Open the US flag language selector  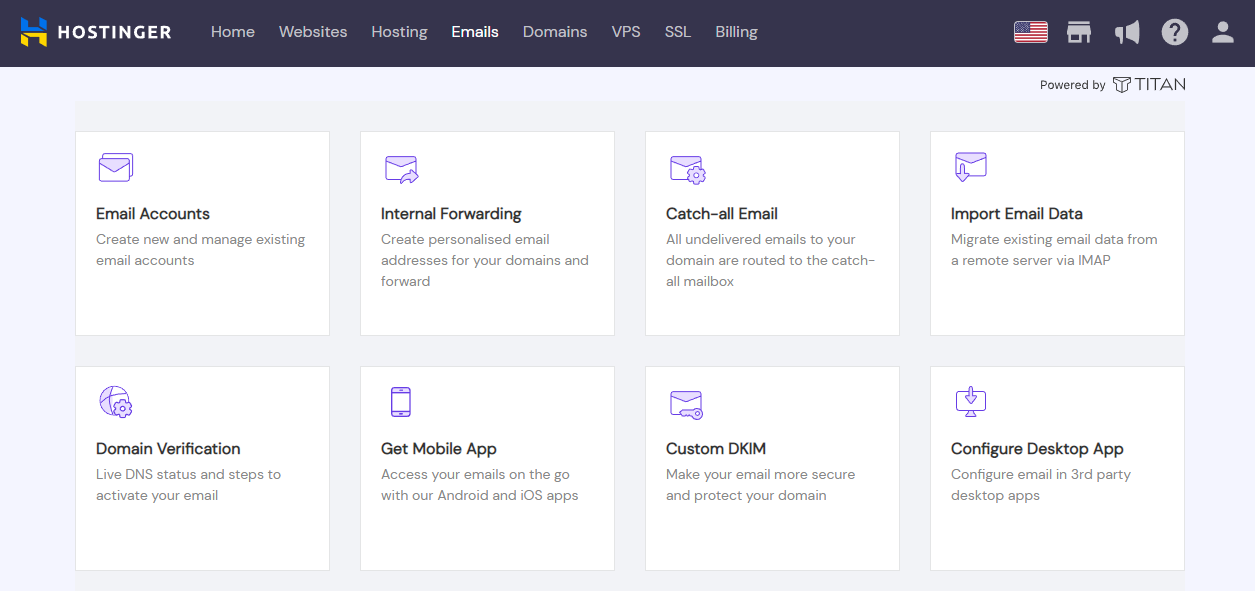pyautogui.click(x=1030, y=31)
